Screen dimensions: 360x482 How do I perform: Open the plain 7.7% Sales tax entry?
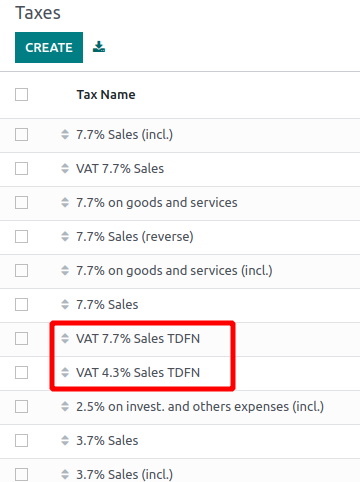pyautogui.click(x=107, y=305)
